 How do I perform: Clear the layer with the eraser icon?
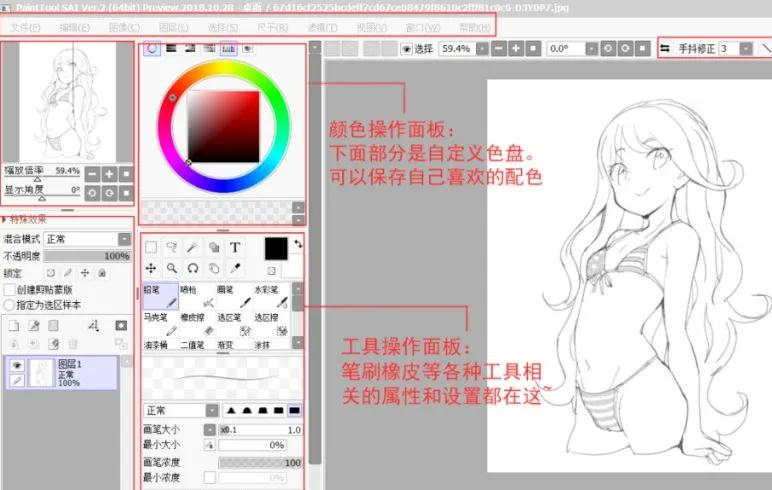(53, 344)
